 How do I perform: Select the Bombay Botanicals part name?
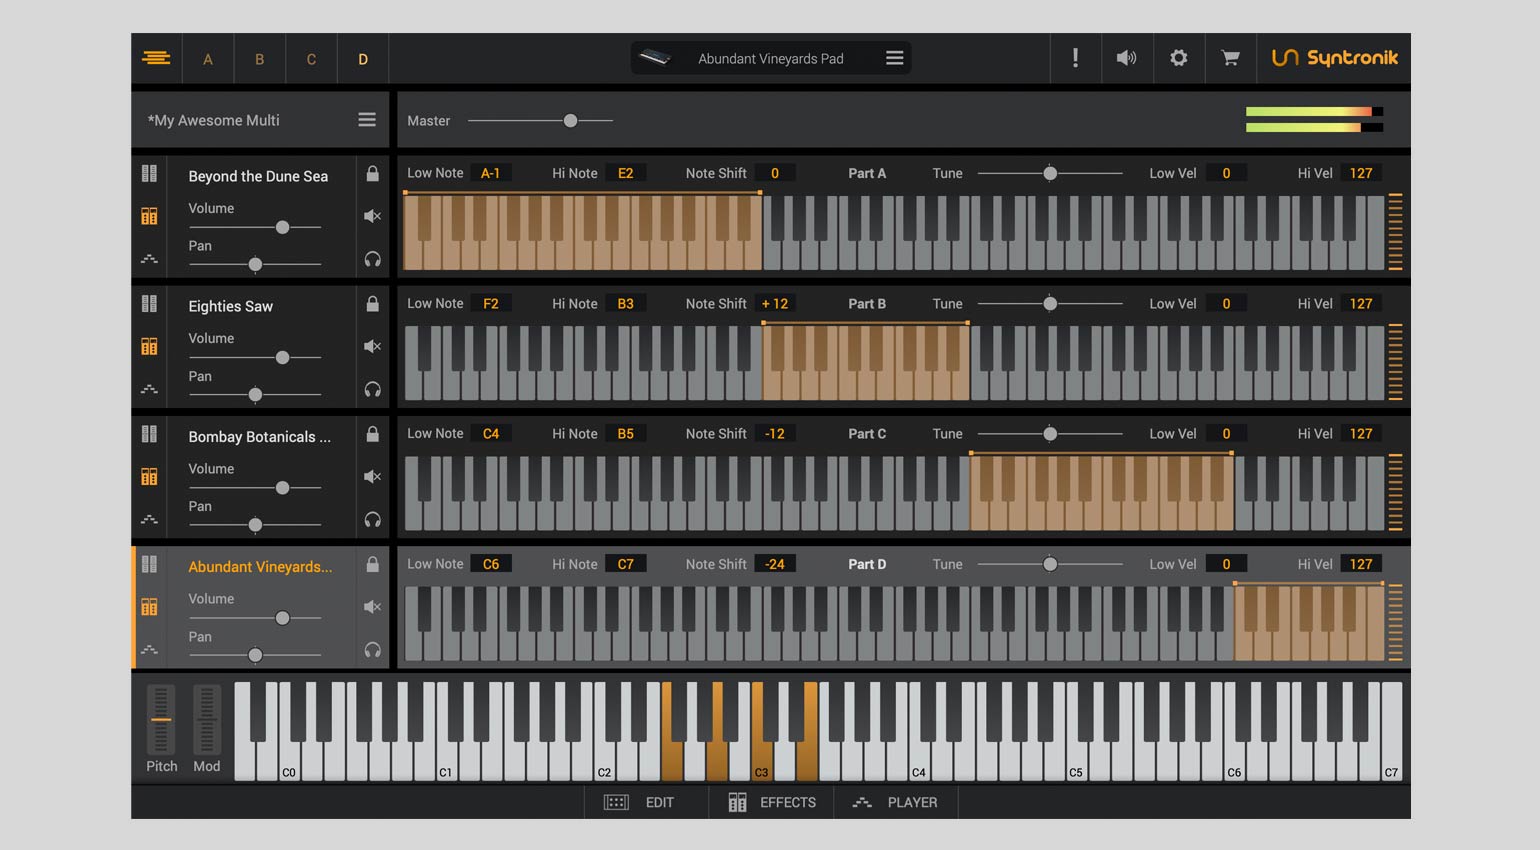pos(259,436)
